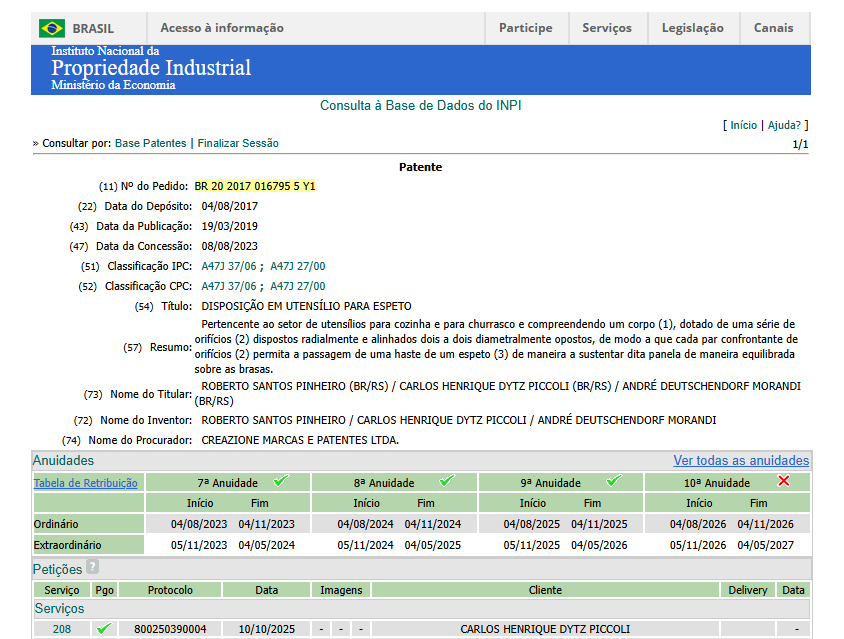Click petition date 10/10/2025
Screen dimensions: 844x639
(266, 629)
